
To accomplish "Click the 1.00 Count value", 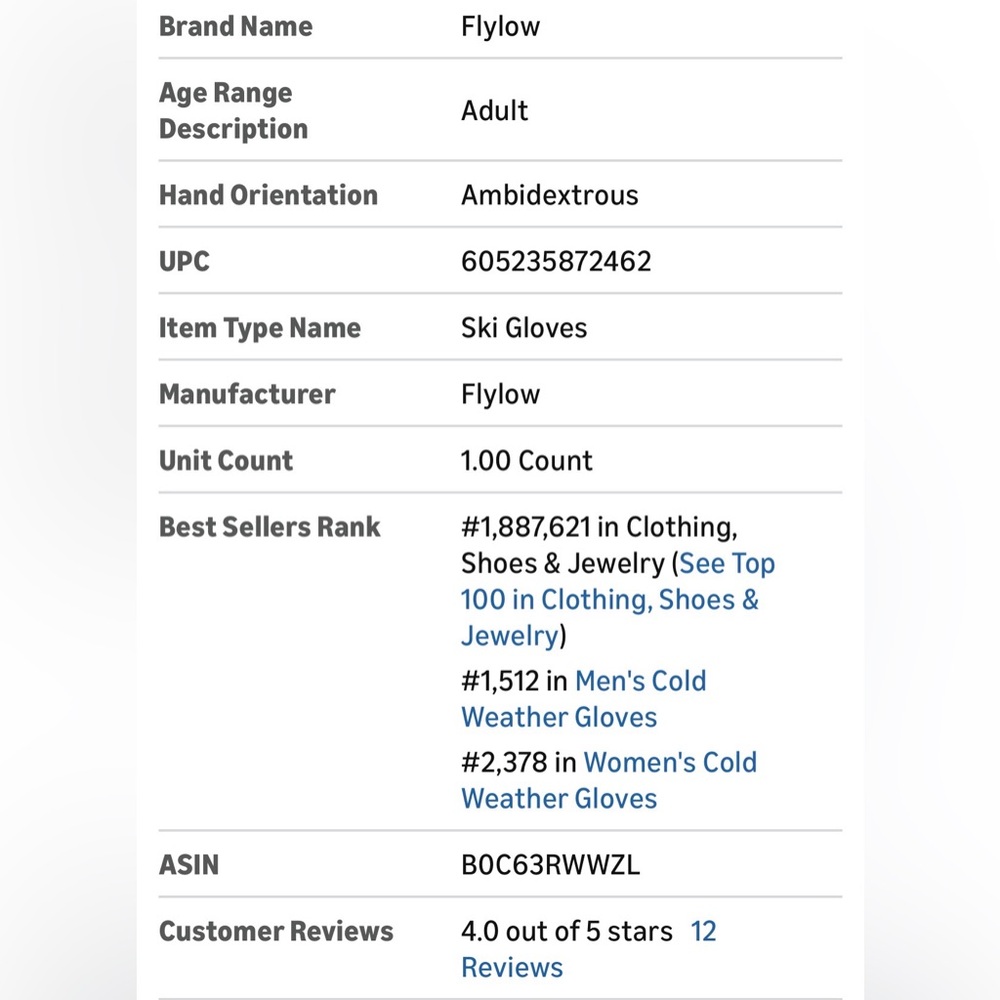I will click(x=527, y=460).
